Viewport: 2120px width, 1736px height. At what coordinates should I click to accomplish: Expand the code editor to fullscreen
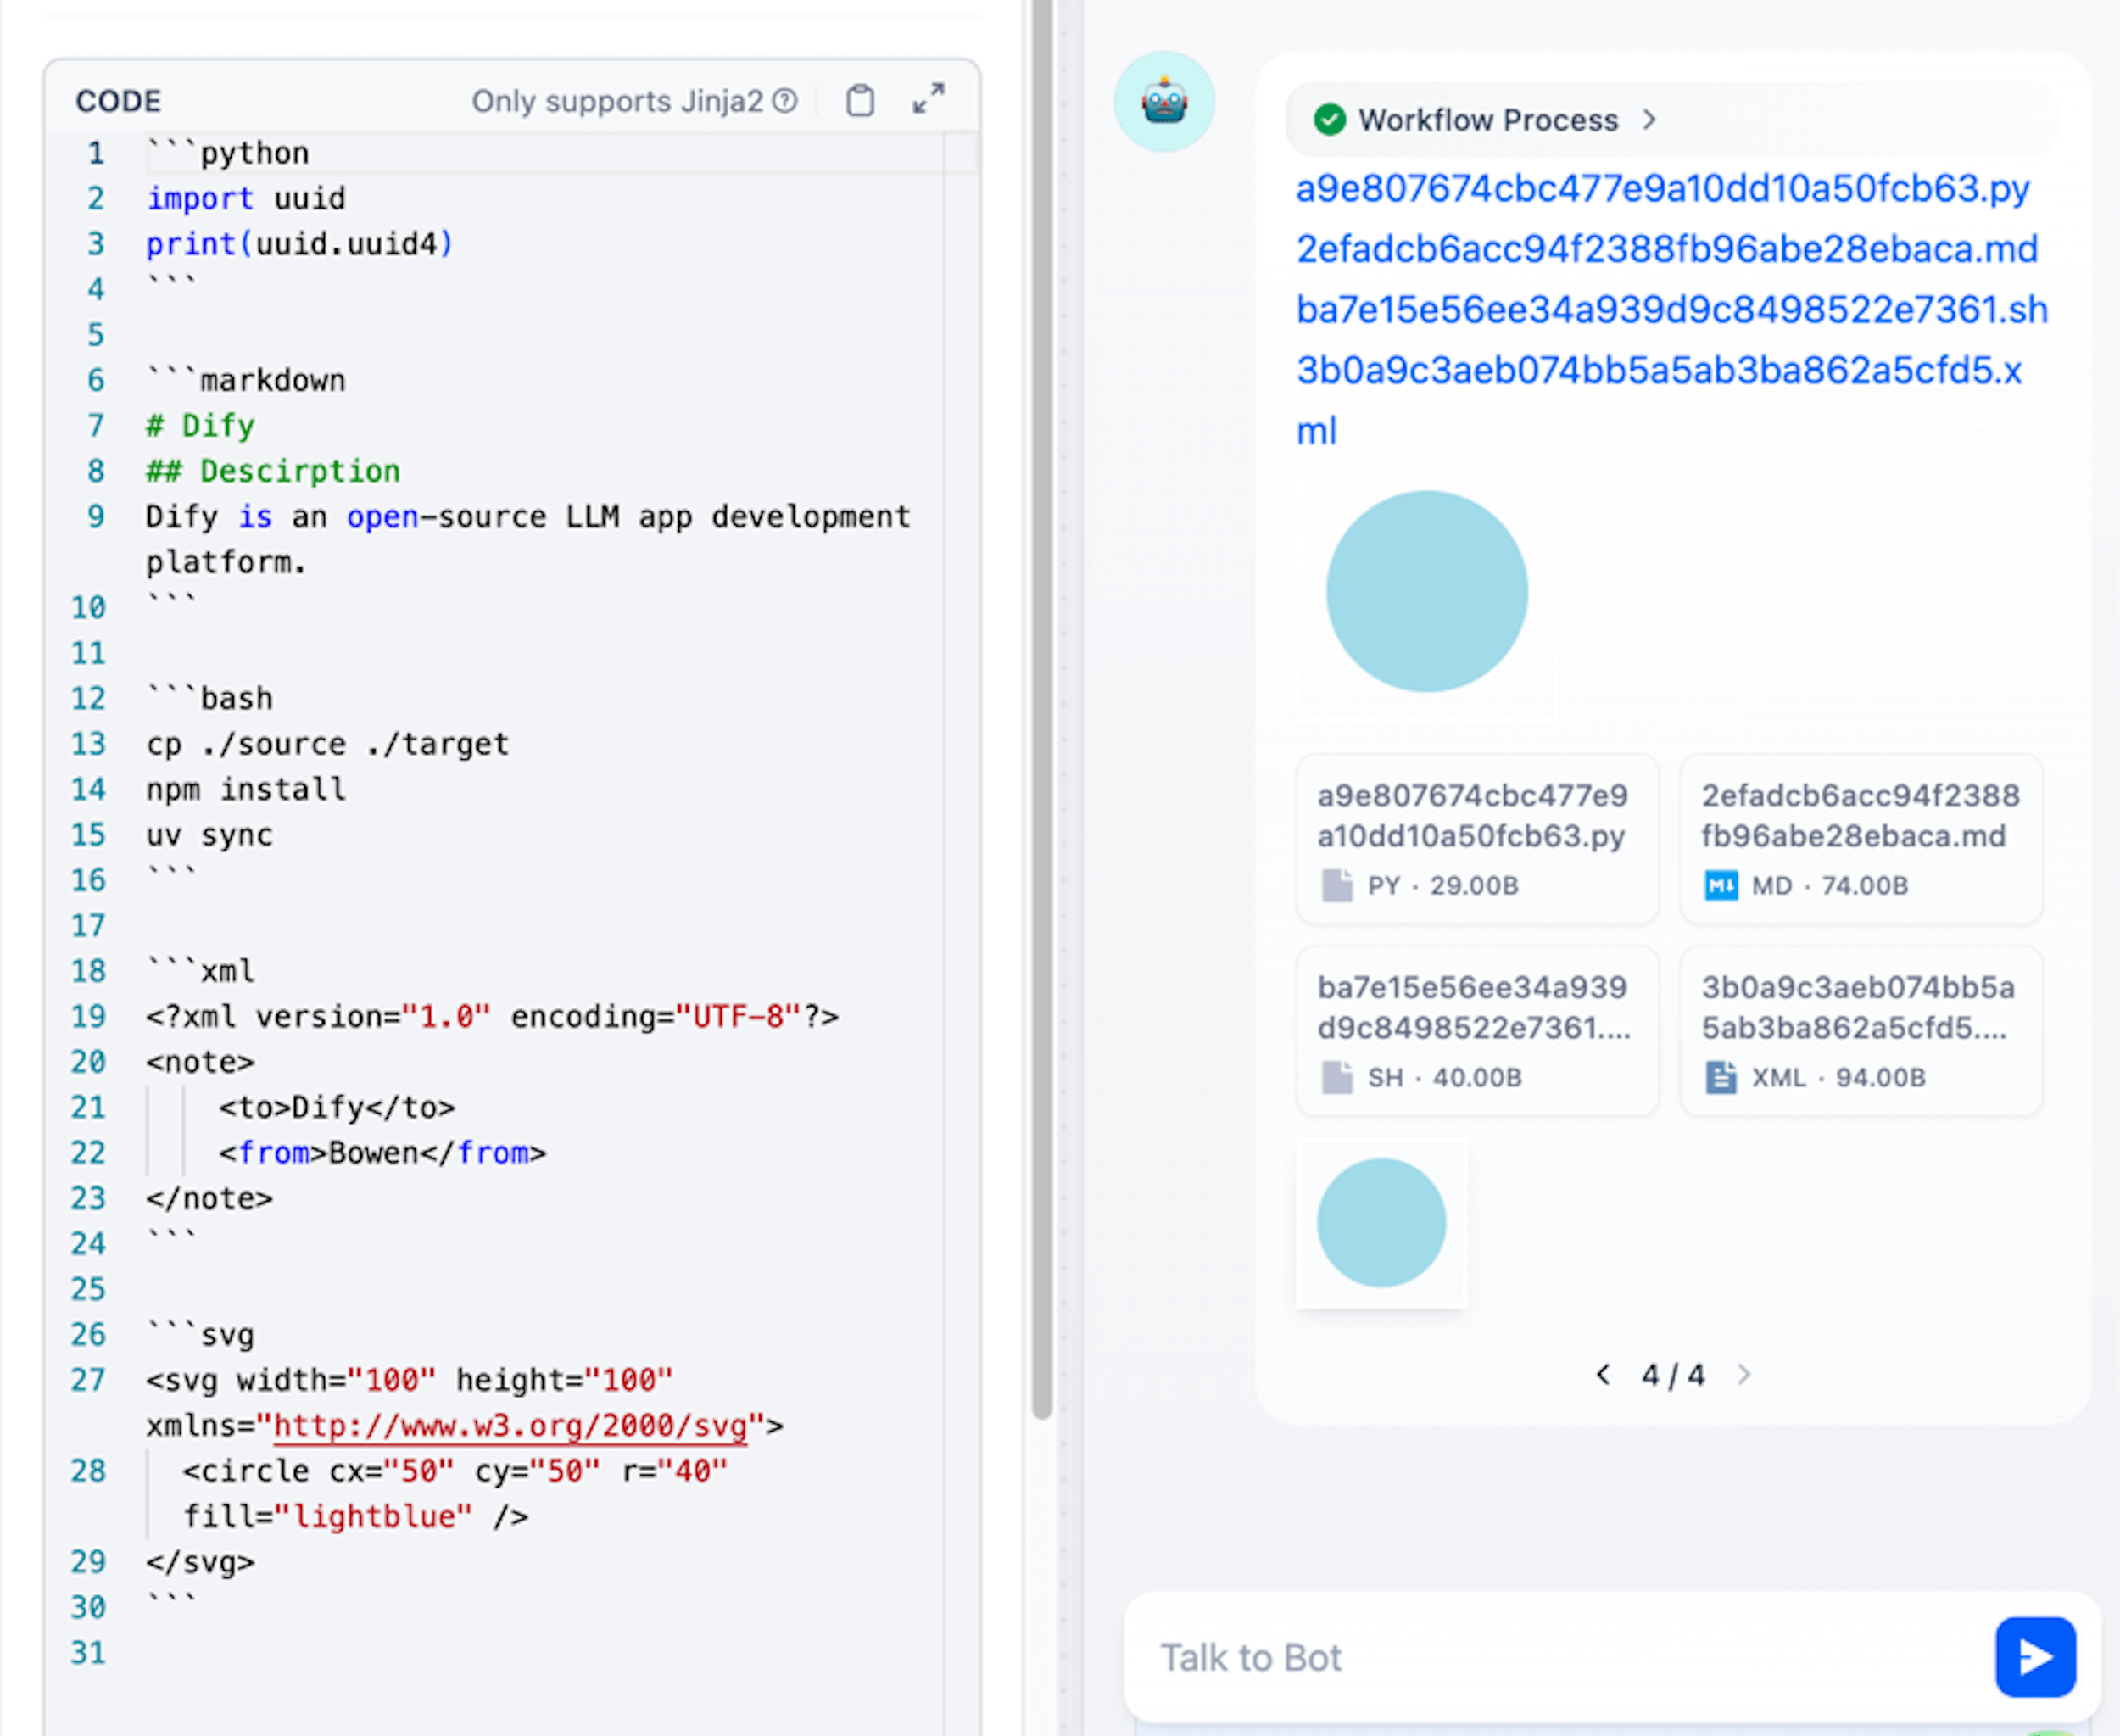[x=928, y=99]
